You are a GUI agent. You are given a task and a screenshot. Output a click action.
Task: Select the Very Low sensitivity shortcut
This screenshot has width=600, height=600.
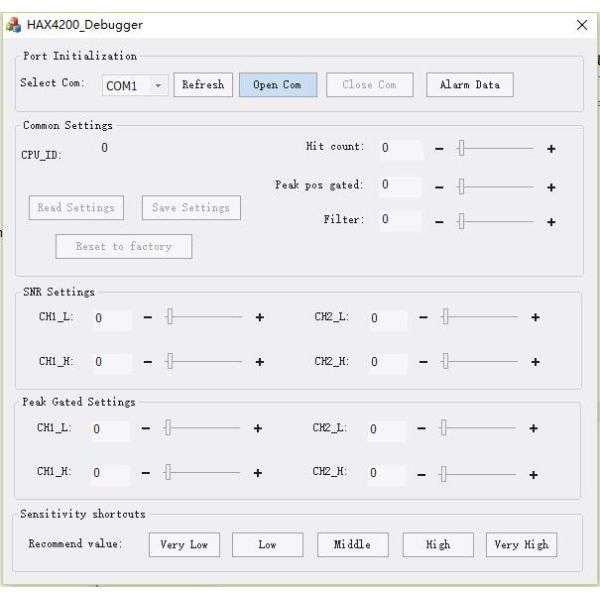pyautogui.click(x=184, y=545)
